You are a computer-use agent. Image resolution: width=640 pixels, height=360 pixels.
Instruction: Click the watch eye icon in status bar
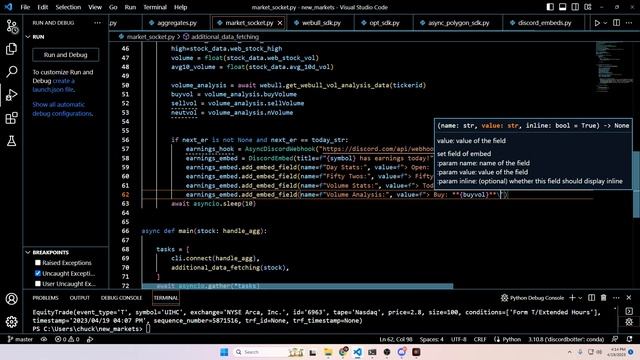[x=44, y=339]
